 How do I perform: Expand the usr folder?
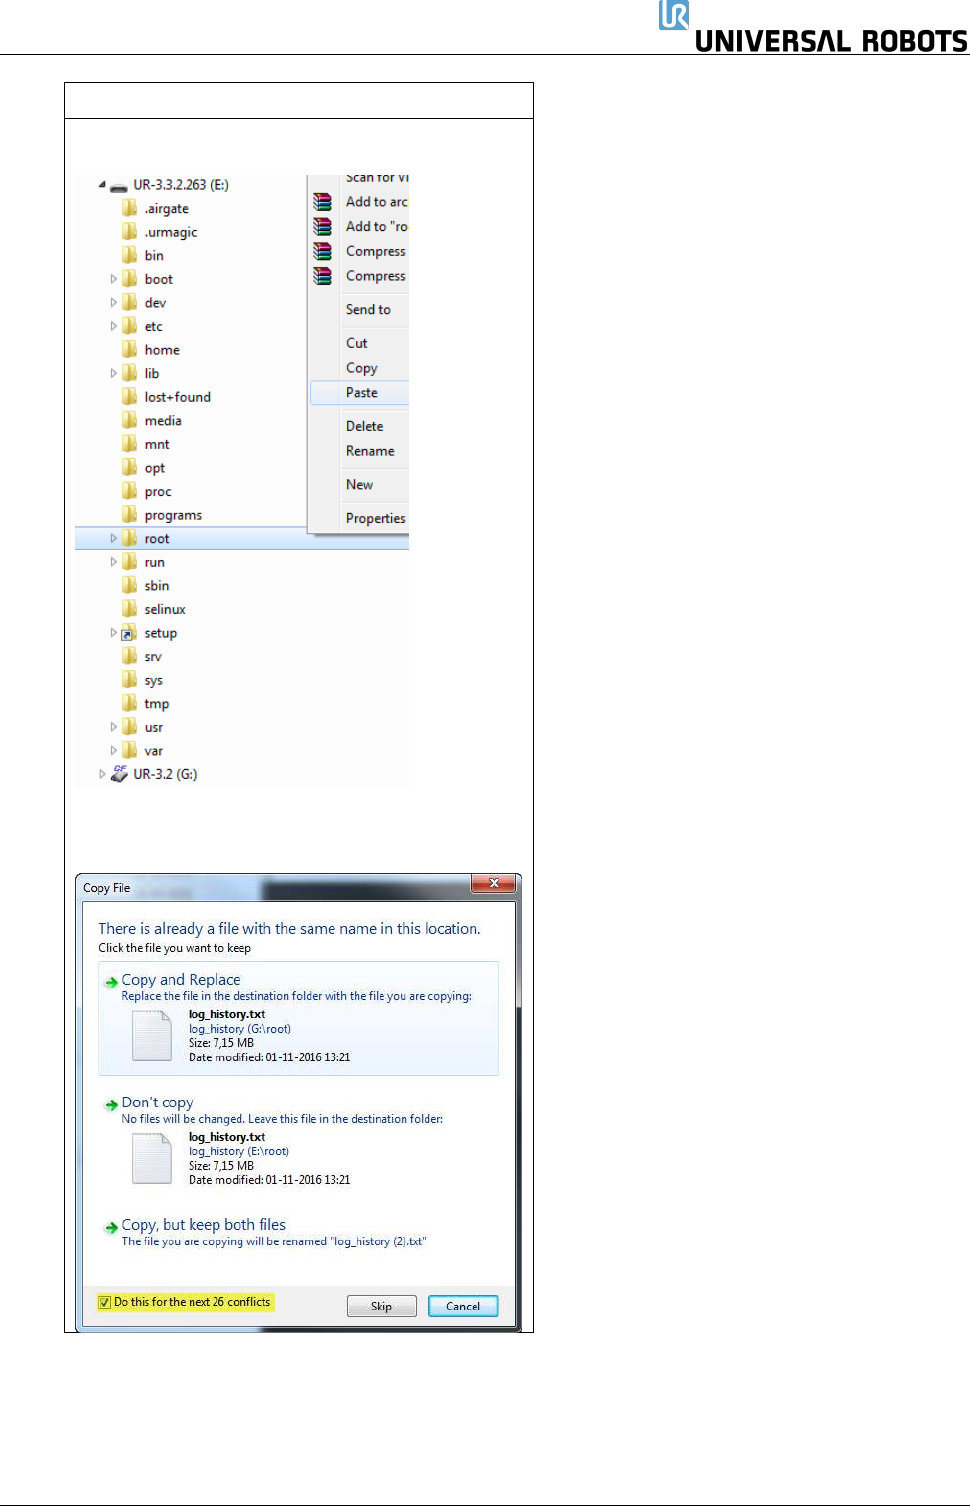[113, 727]
